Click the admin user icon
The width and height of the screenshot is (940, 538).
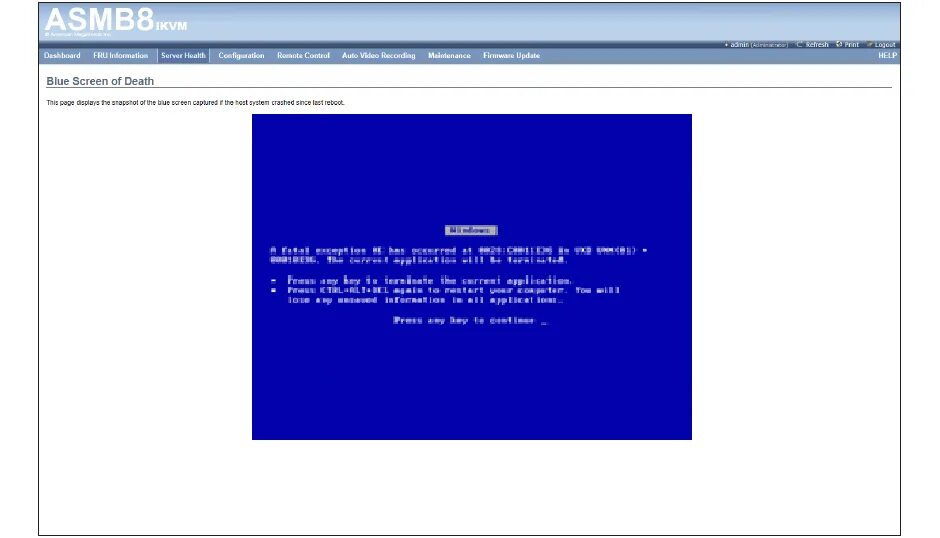(x=726, y=44)
